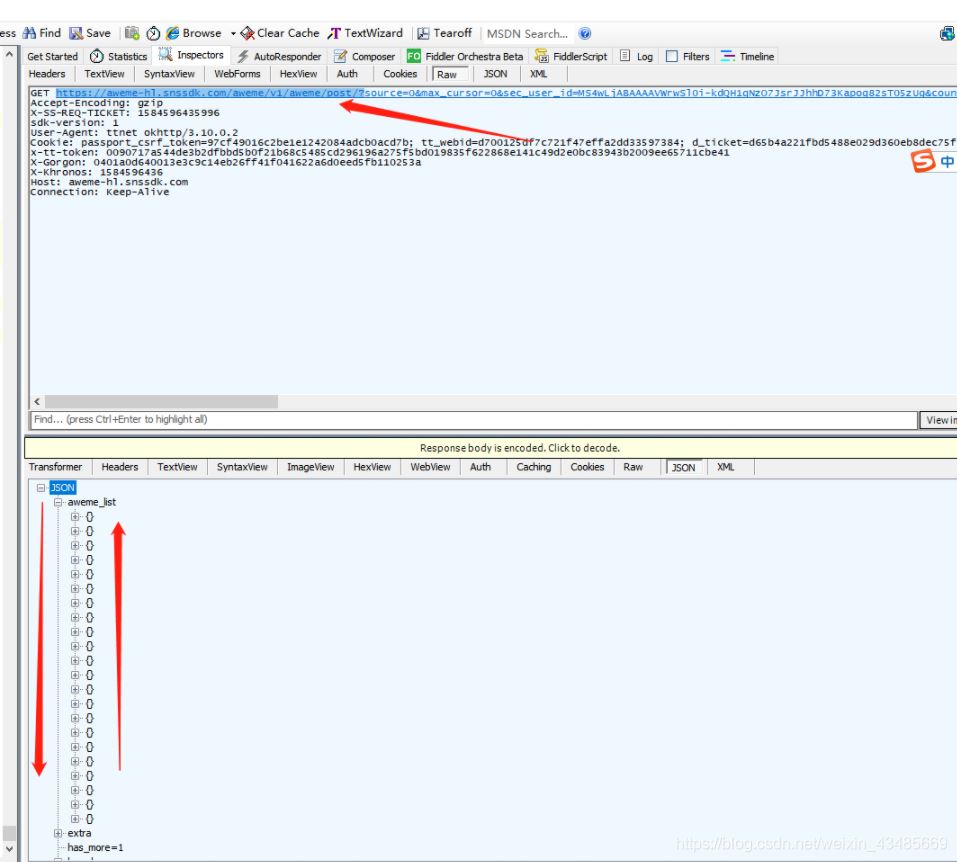Click the Save toolbar button

[x=90, y=33]
